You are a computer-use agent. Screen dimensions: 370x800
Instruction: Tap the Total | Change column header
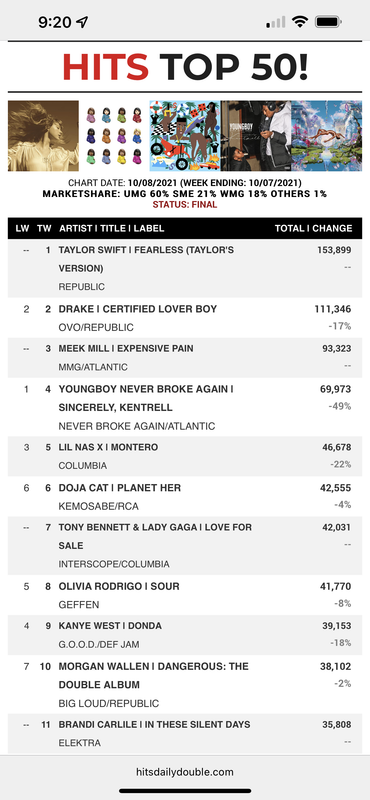[313, 229]
